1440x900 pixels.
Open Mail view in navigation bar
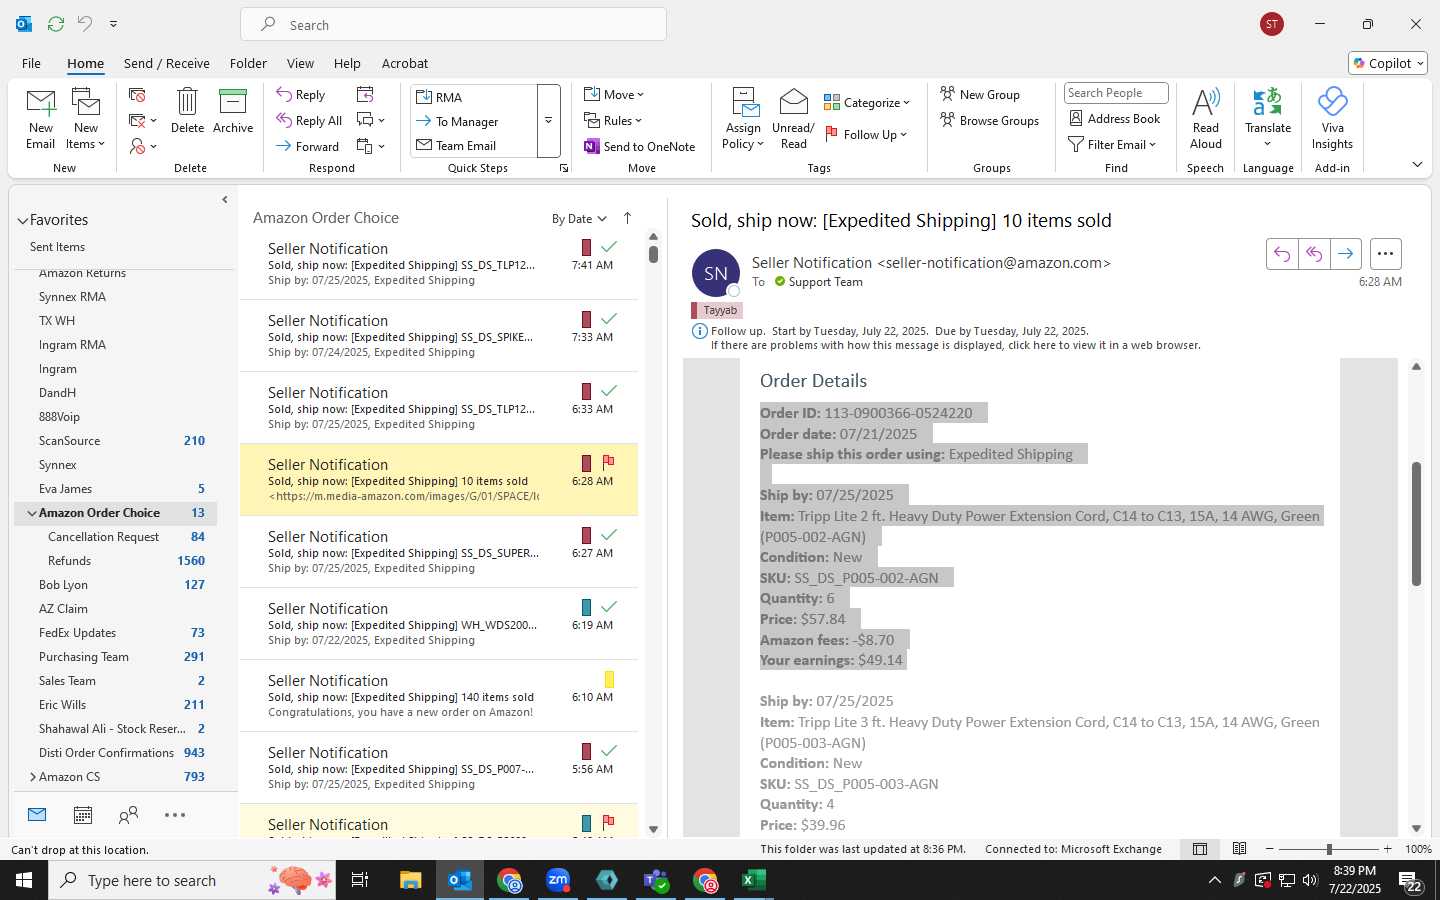coord(37,815)
